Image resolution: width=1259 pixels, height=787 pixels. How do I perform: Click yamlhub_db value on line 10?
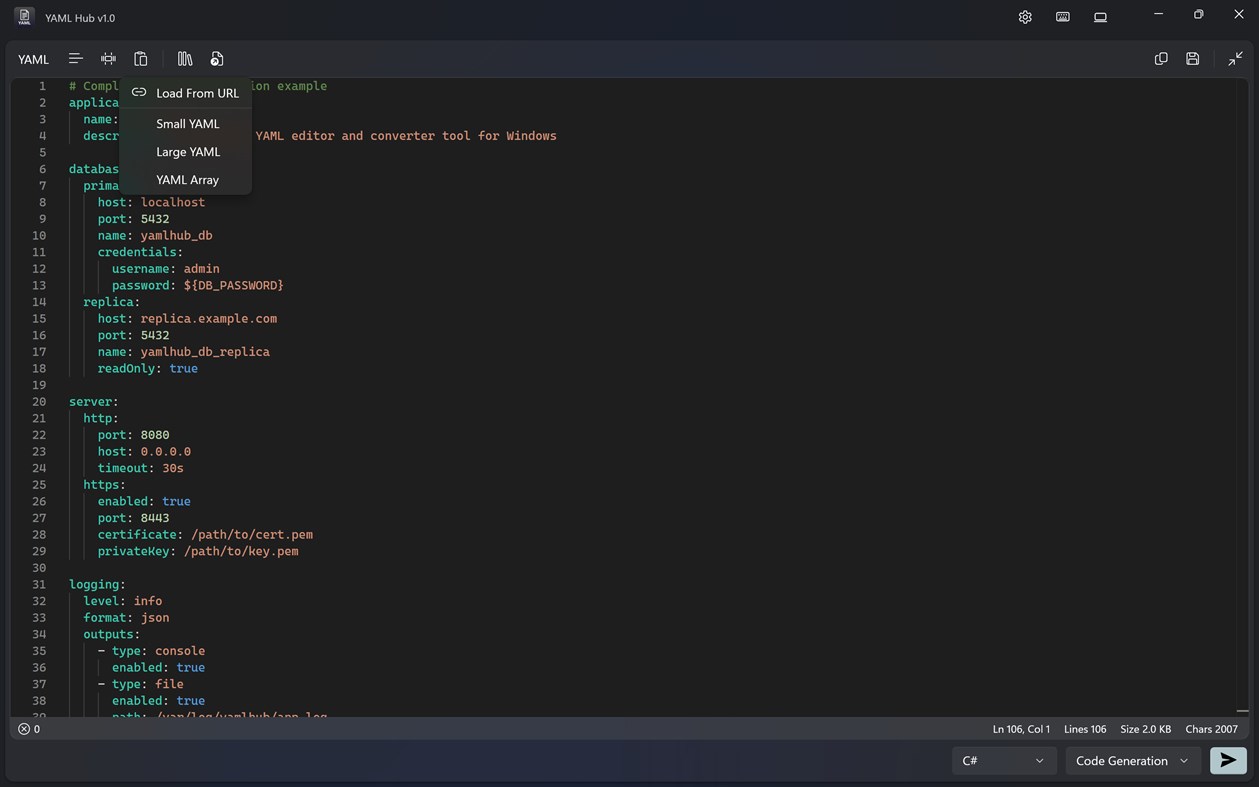176,236
